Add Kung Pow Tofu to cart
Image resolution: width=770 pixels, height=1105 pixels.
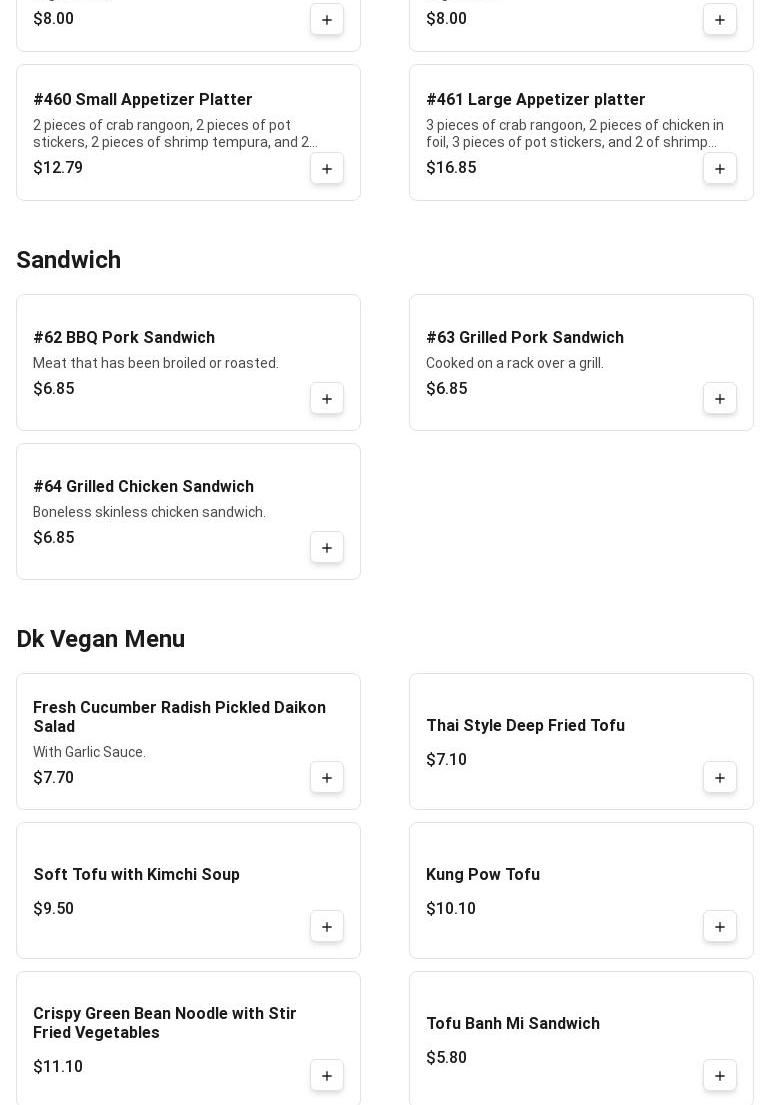720,926
